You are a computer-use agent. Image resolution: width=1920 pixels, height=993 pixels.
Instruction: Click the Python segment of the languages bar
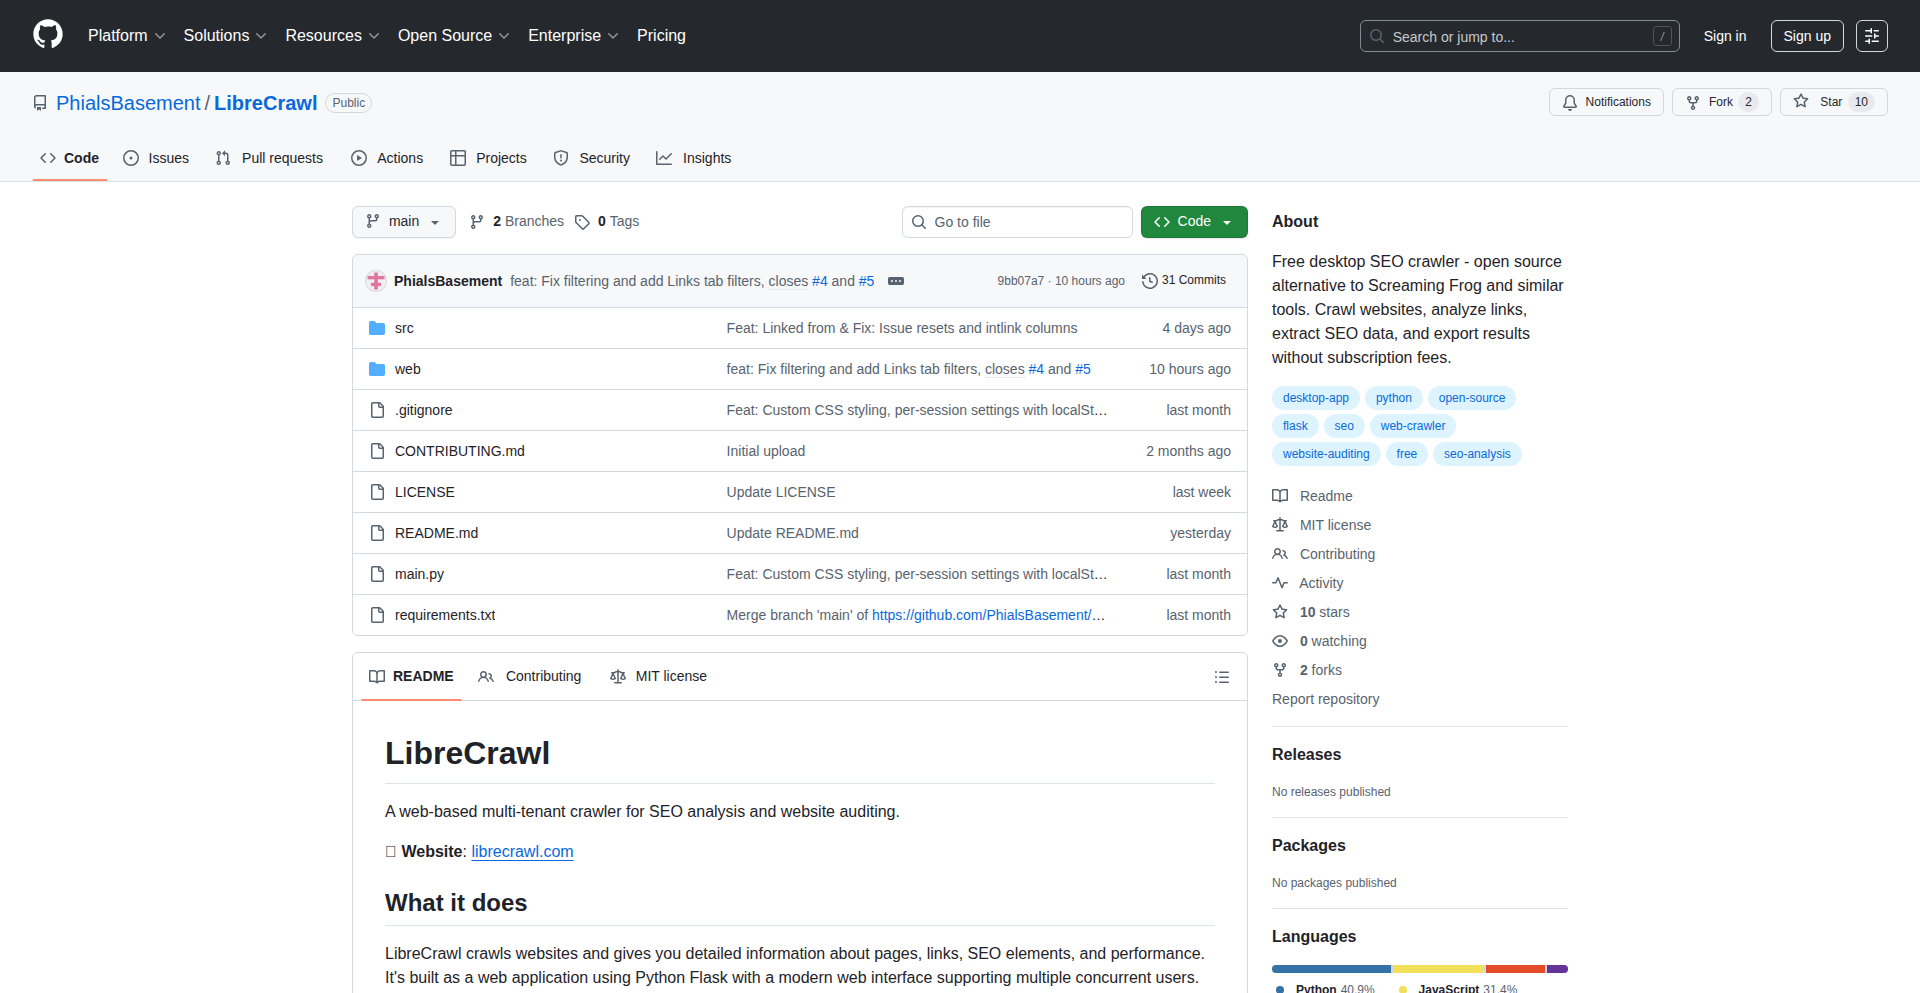click(x=1330, y=968)
